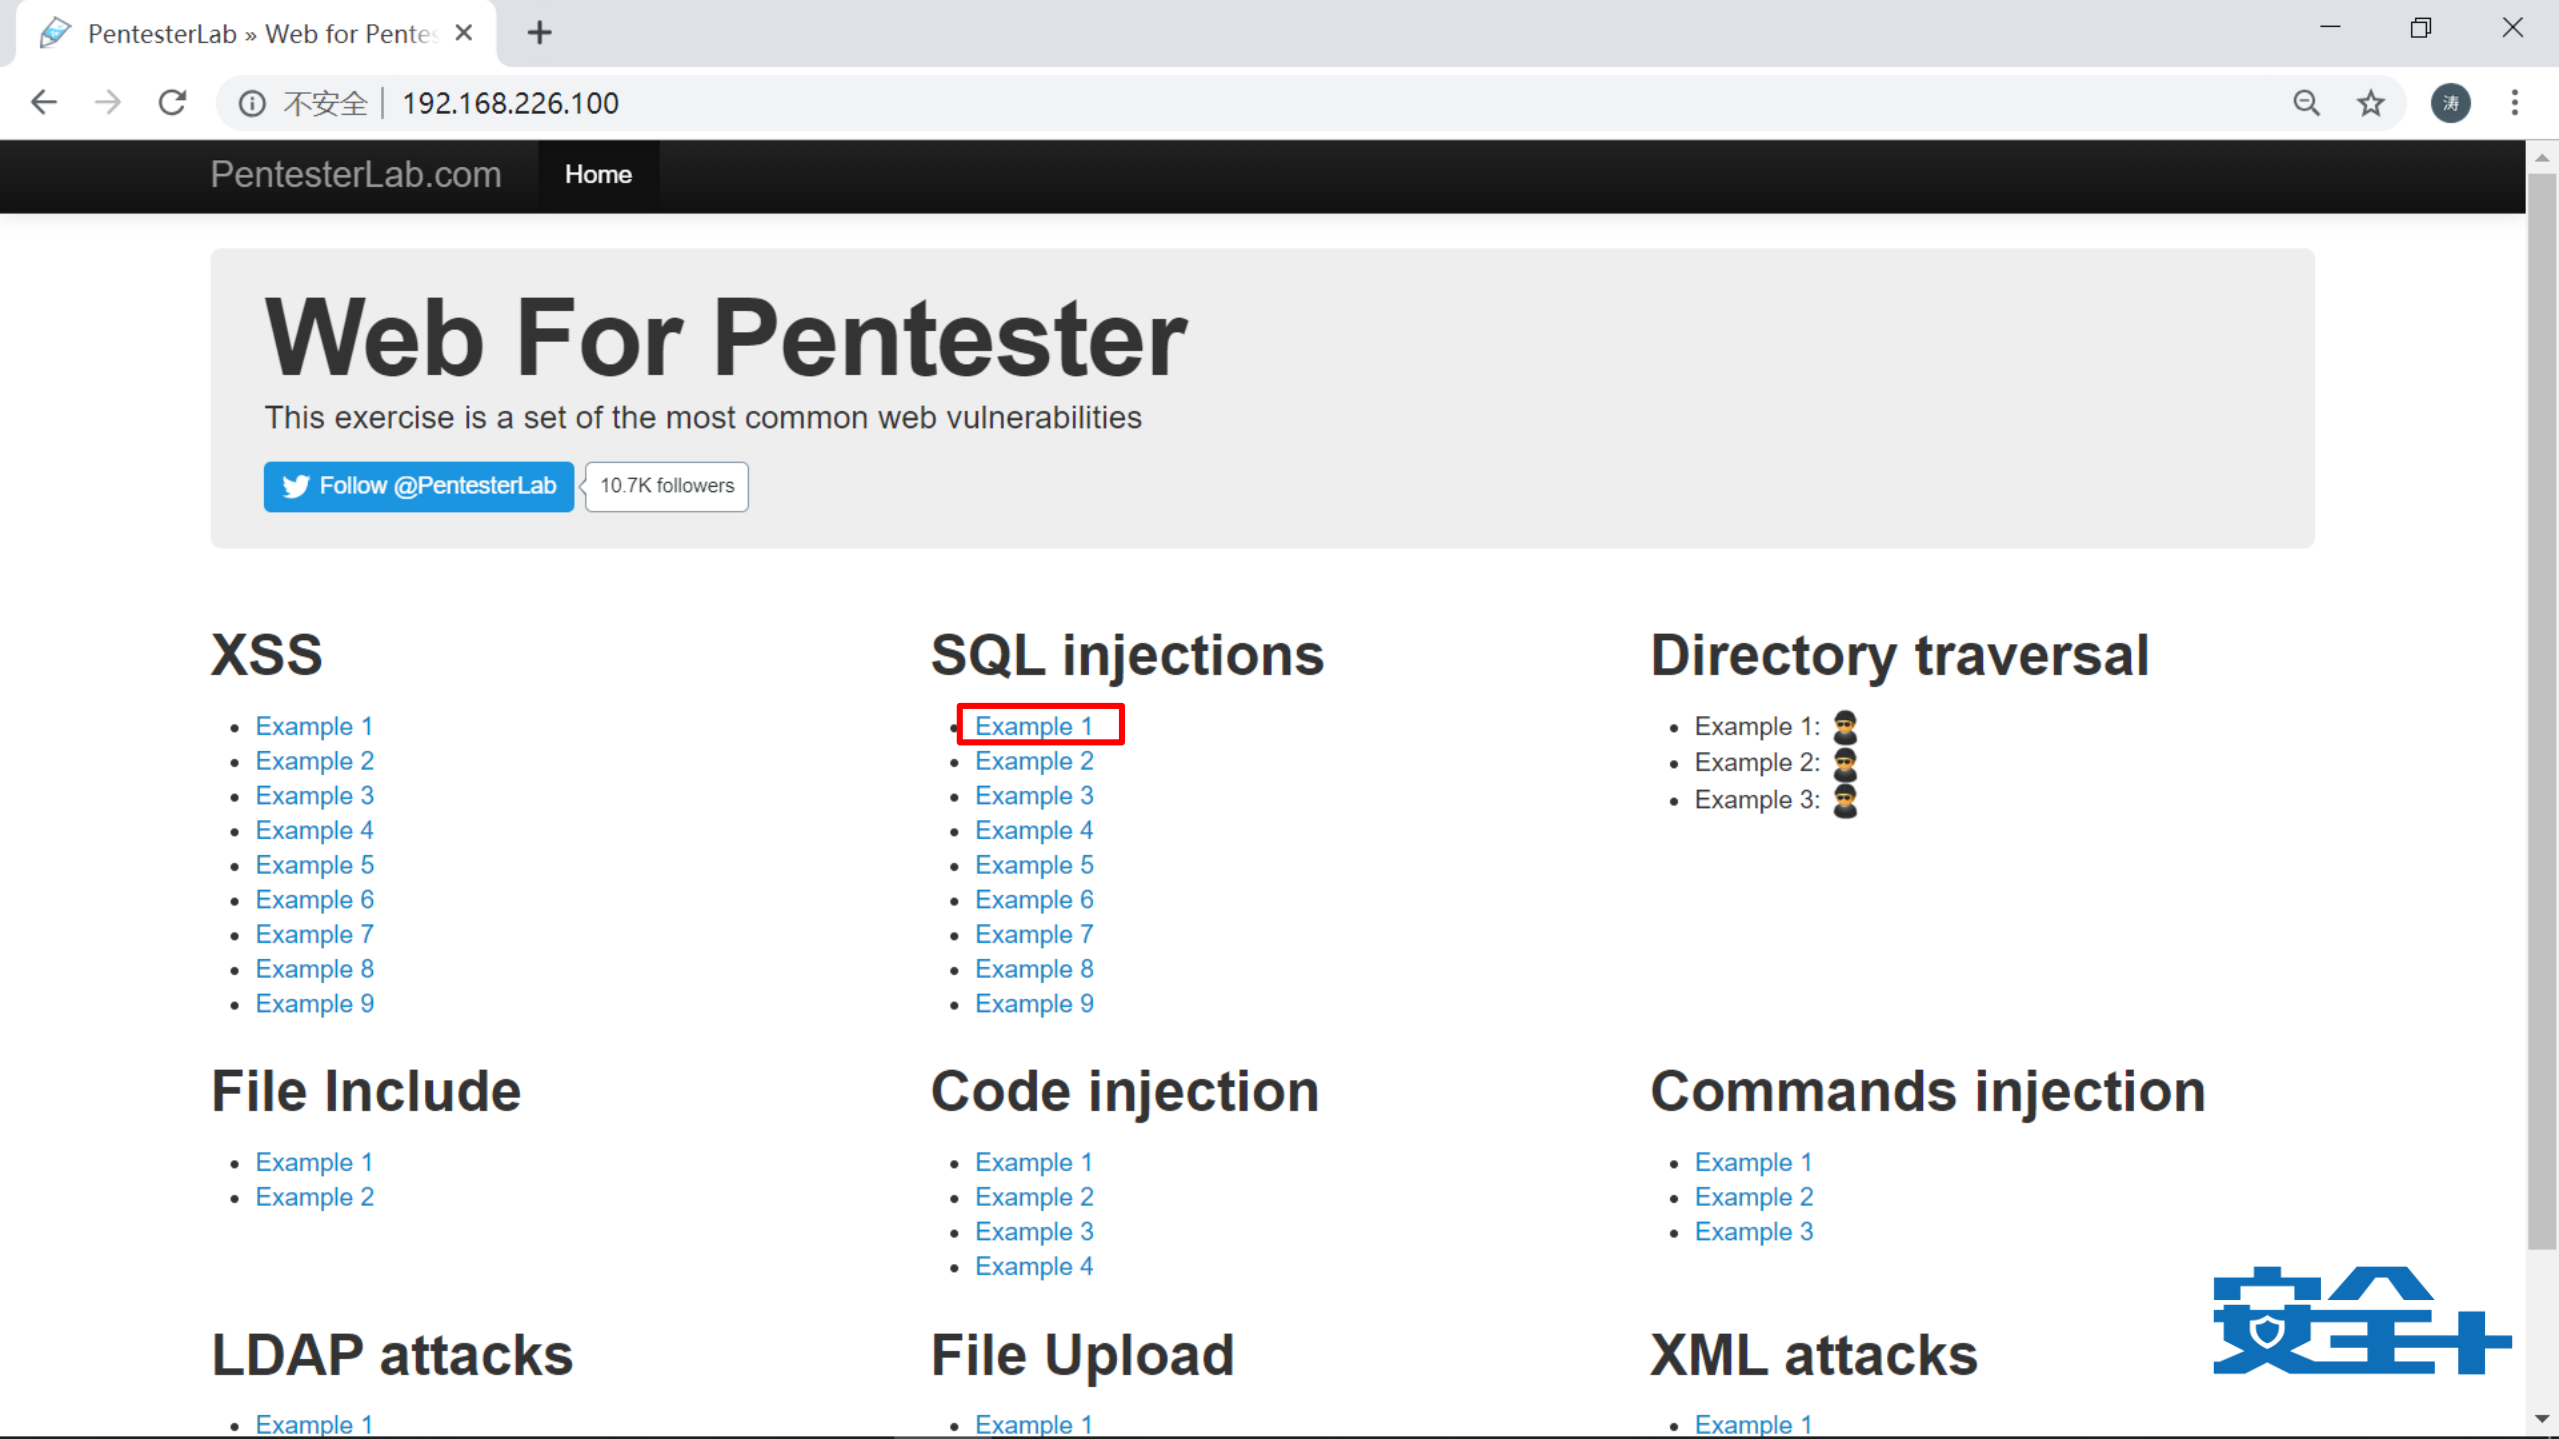Image resolution: width=2559 pixels, height=1439 pixels.
Task: Open a new browser tab
Action: (x=540, y=33)
